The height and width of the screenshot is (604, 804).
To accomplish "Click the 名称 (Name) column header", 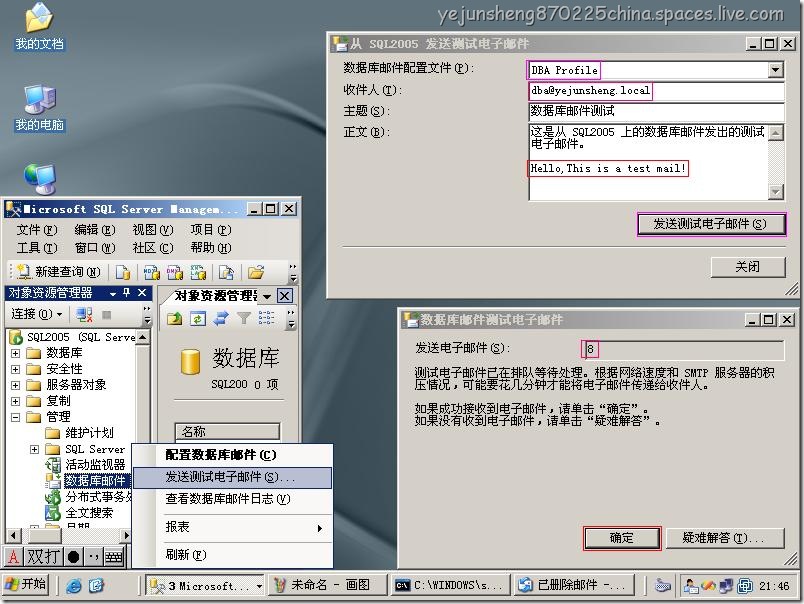I will (x=228, y=432).
